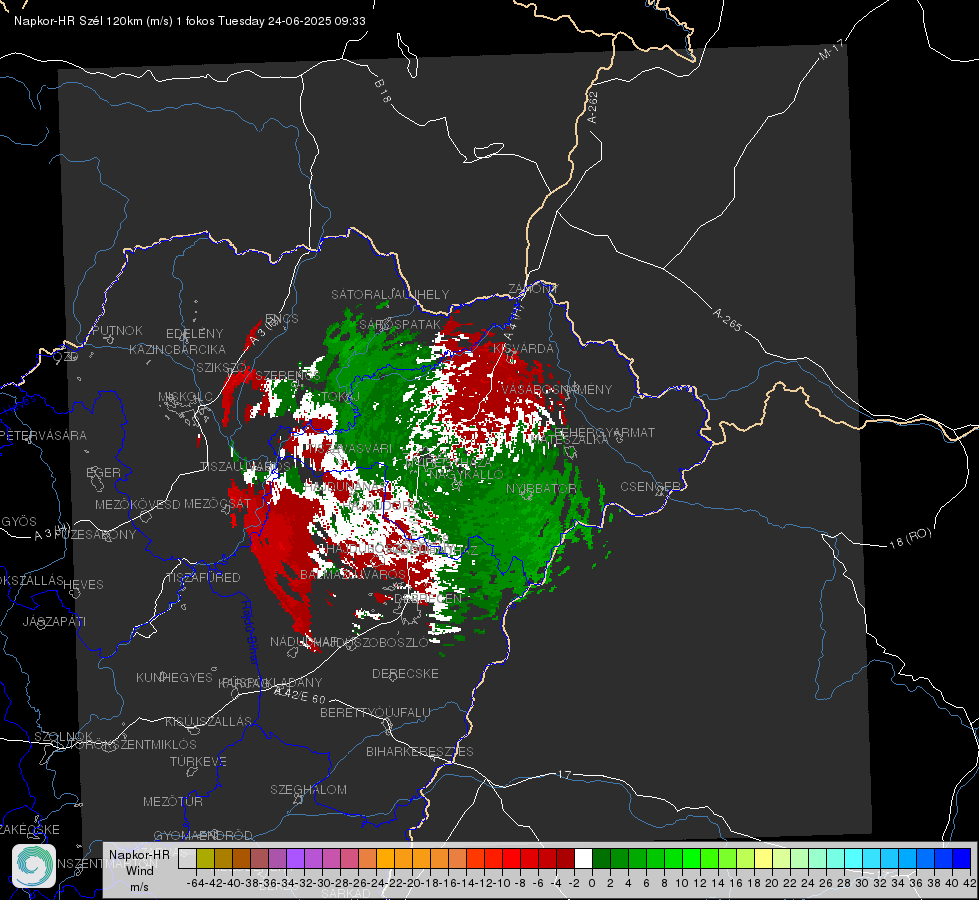The image size is (979, 900).
Task: Click the swirl logo icon beside the legend
Action: click(x=34, y=866)
